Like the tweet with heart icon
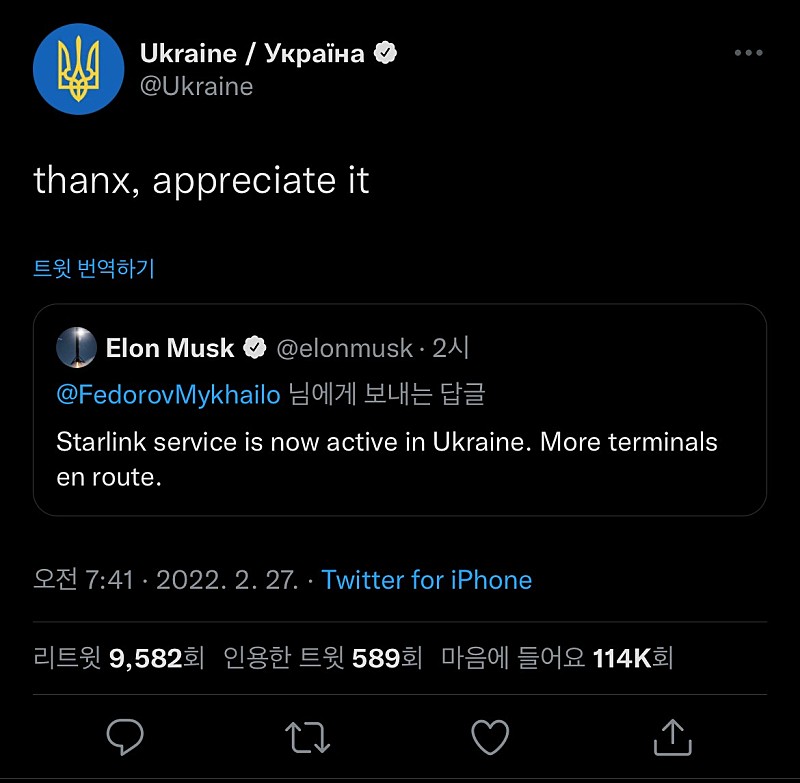The image size is (800, 783). (x=490, y=738)
